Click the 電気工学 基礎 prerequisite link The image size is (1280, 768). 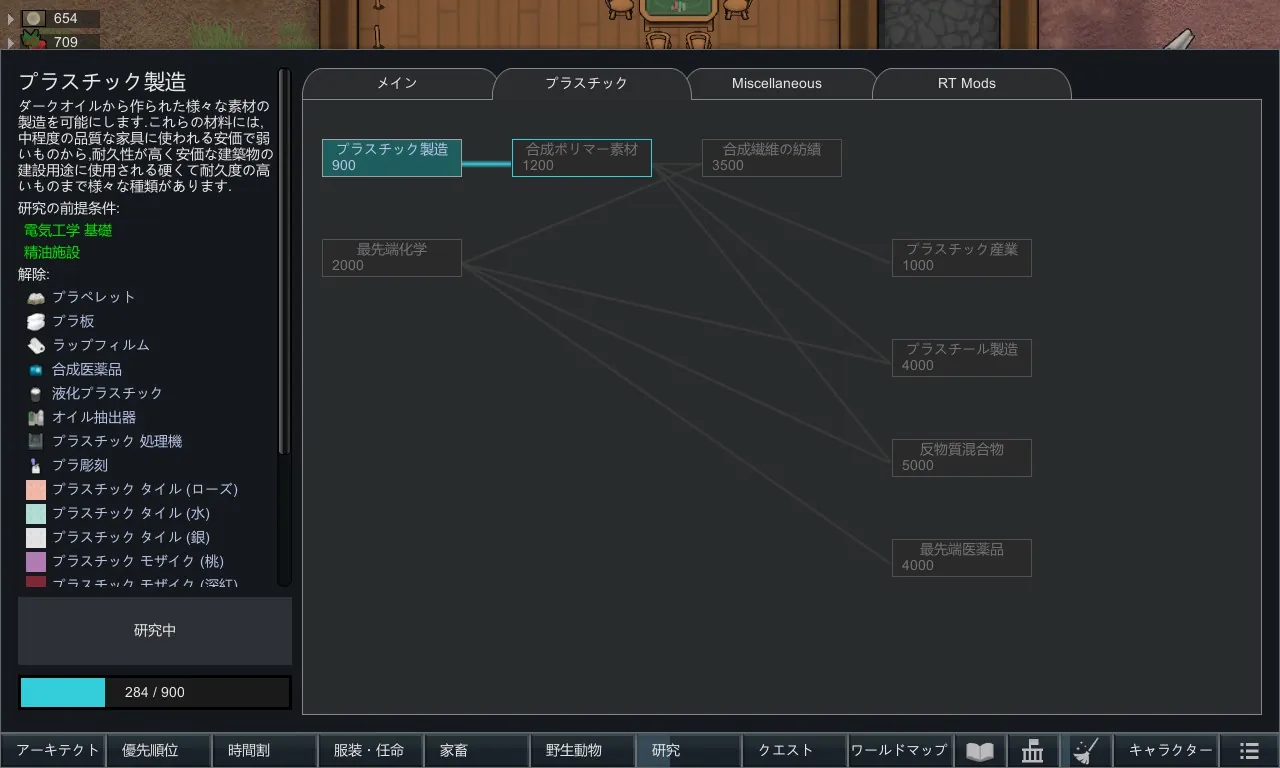(68, 231)
